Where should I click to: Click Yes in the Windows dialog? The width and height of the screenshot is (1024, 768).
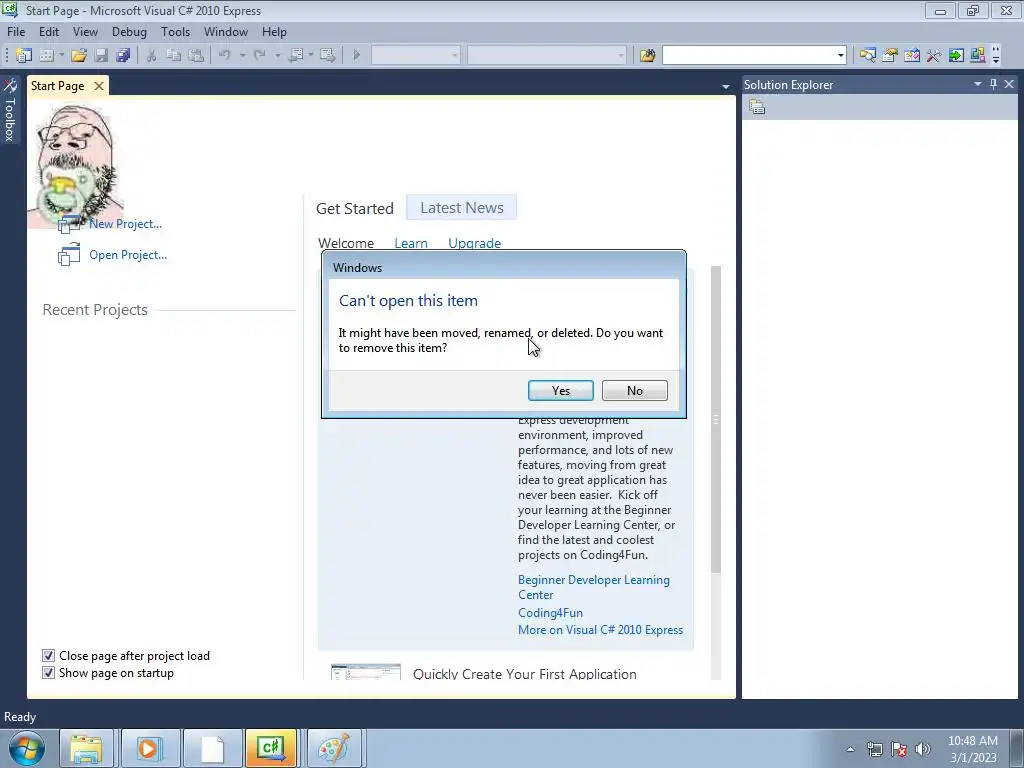coord(561,391)
